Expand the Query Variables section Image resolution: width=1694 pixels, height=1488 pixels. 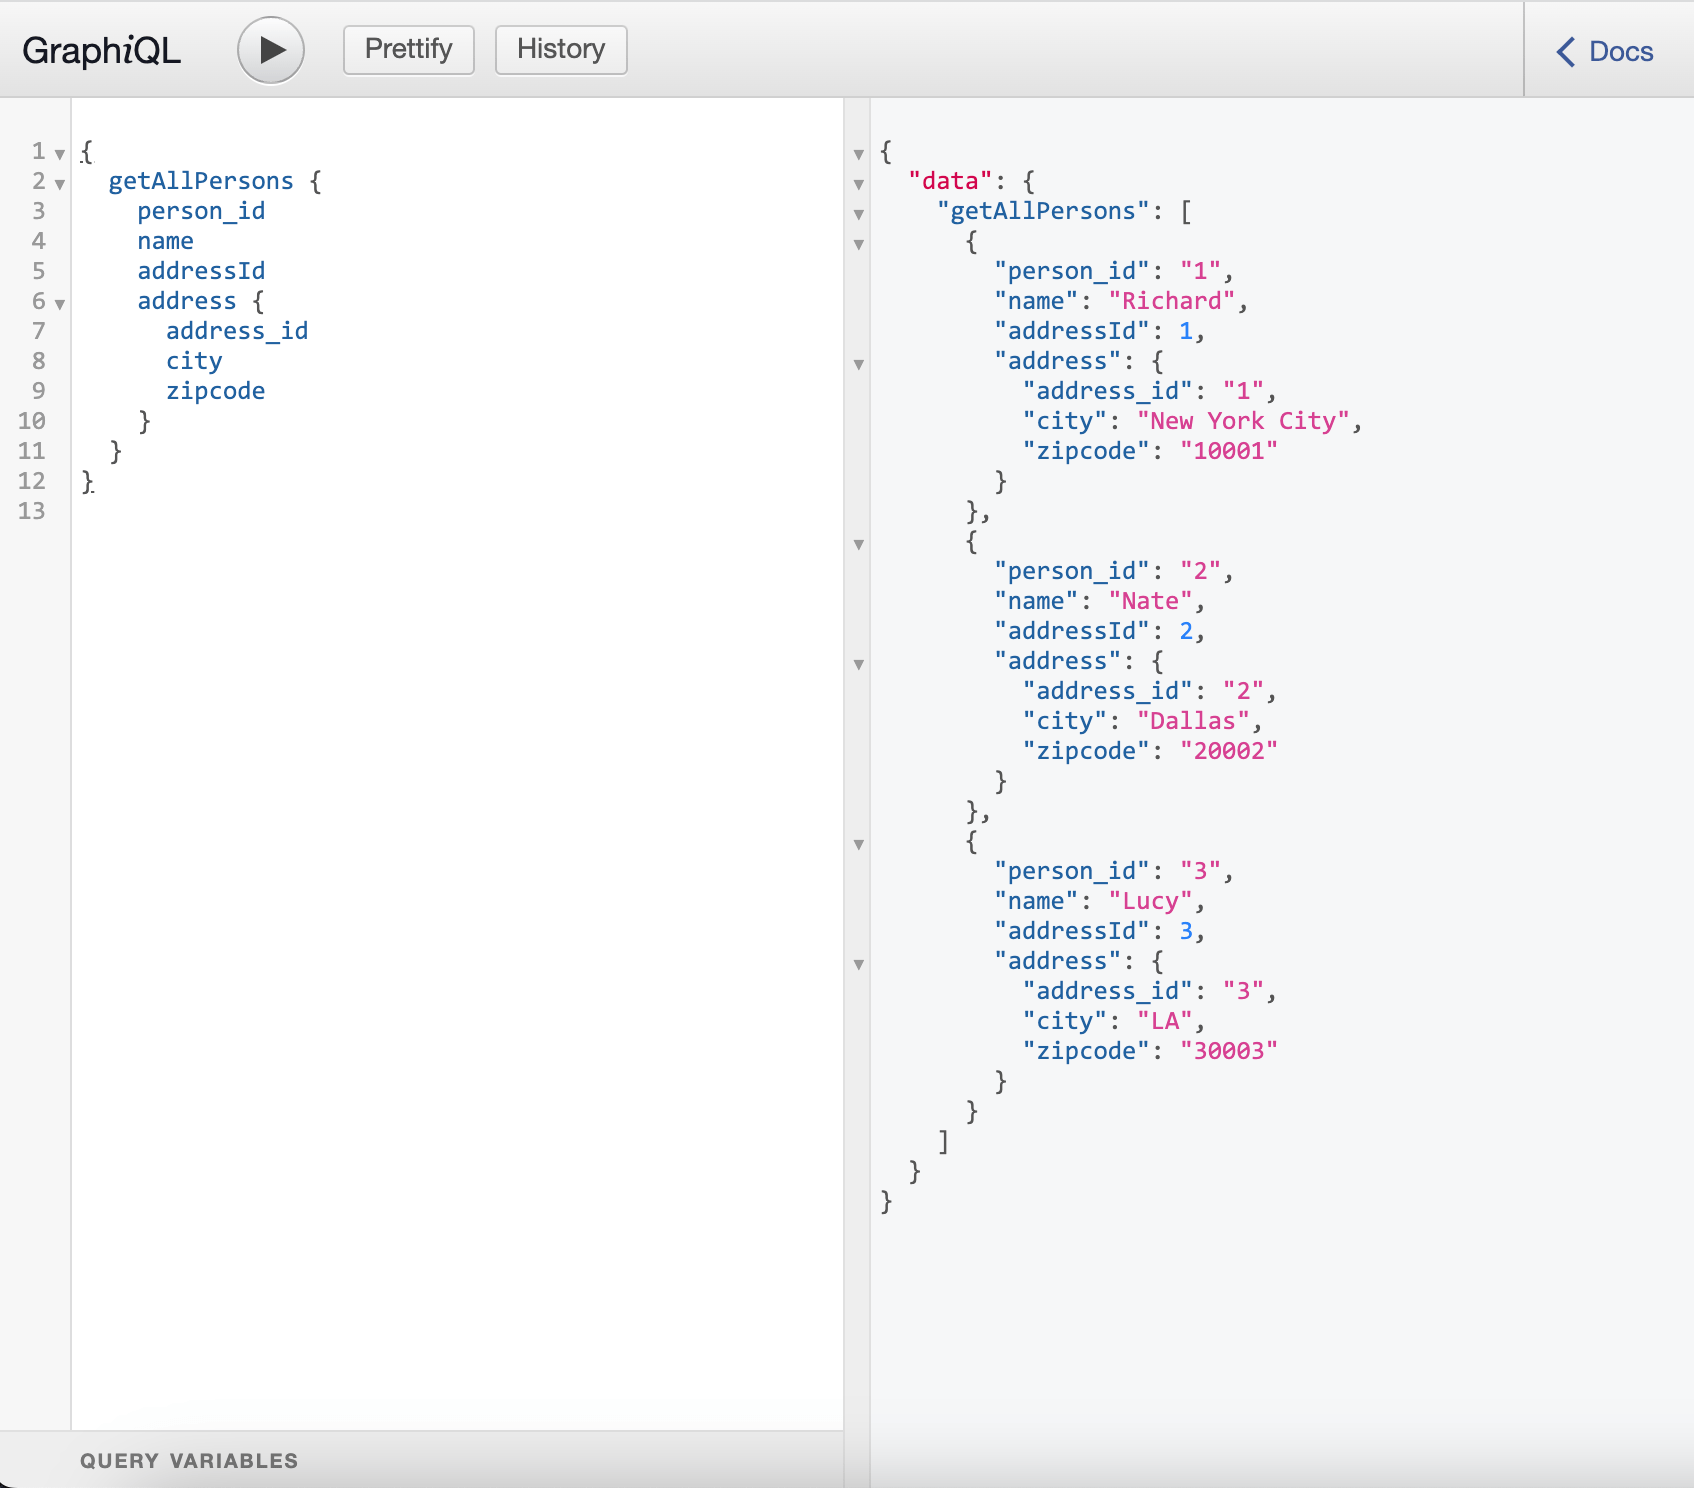[190, 1460]
